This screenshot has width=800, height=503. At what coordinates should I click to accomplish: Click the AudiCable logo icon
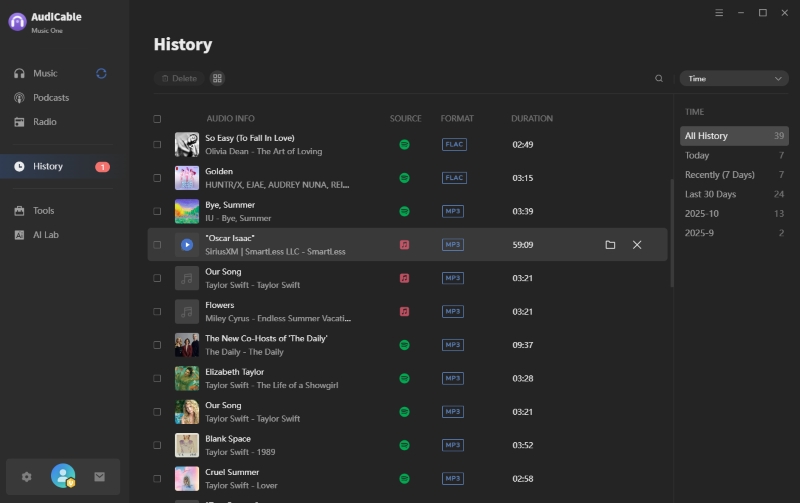17,22
